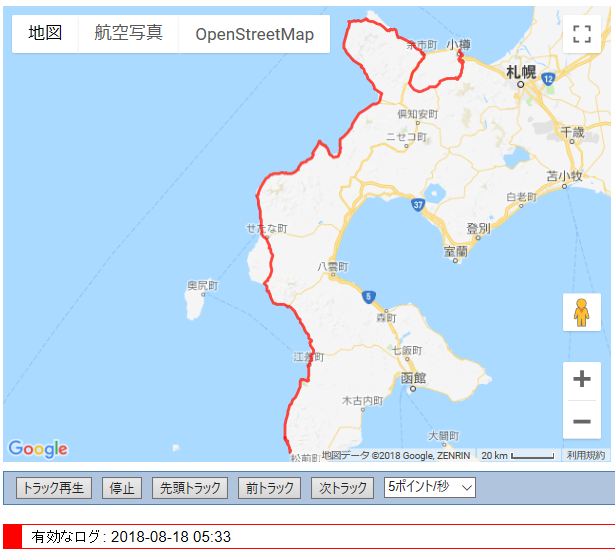Click the 20 km map scale

coord(517,455)
